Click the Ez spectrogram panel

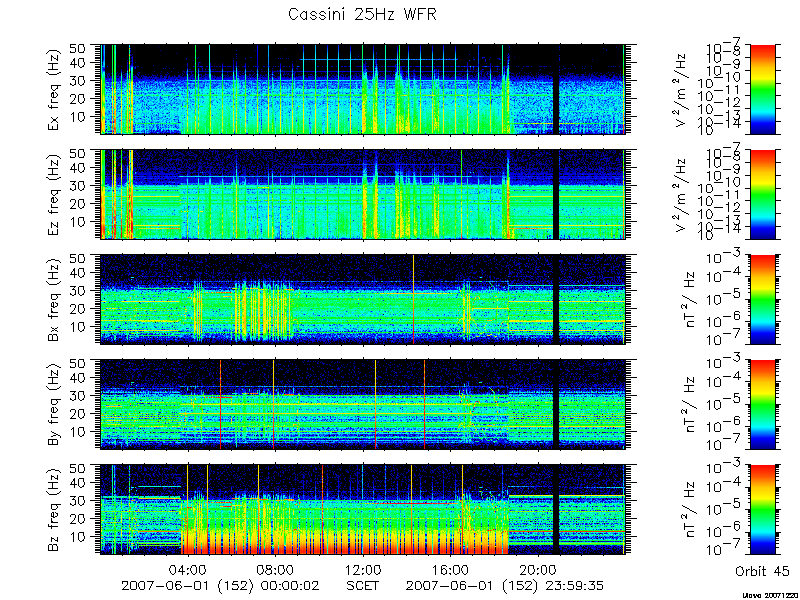click(363, 194)
